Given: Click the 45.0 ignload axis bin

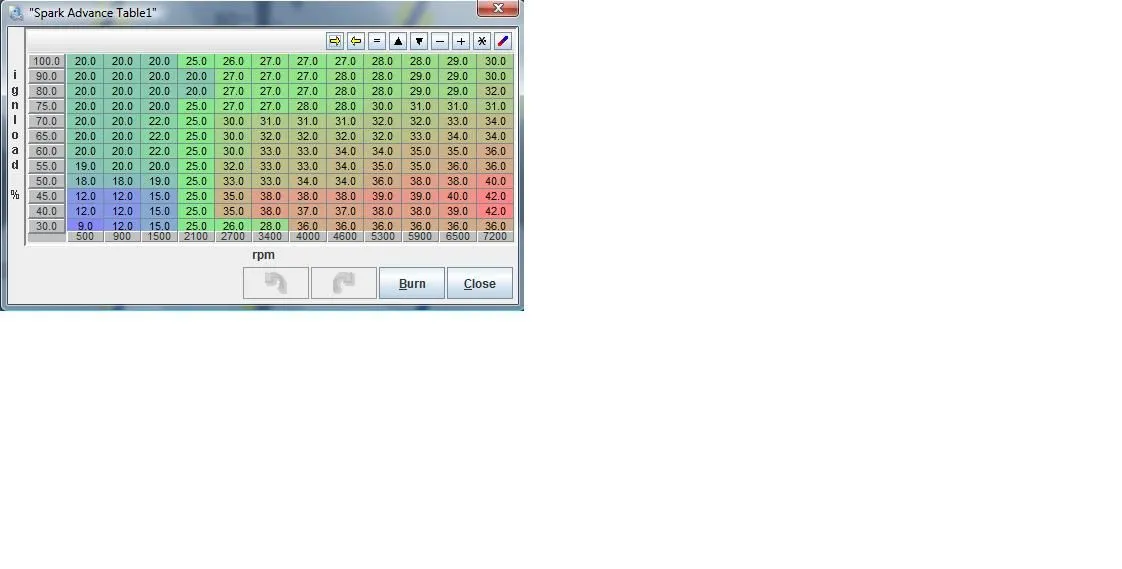Looking at the screenshot, I should [x=46, y=196].
